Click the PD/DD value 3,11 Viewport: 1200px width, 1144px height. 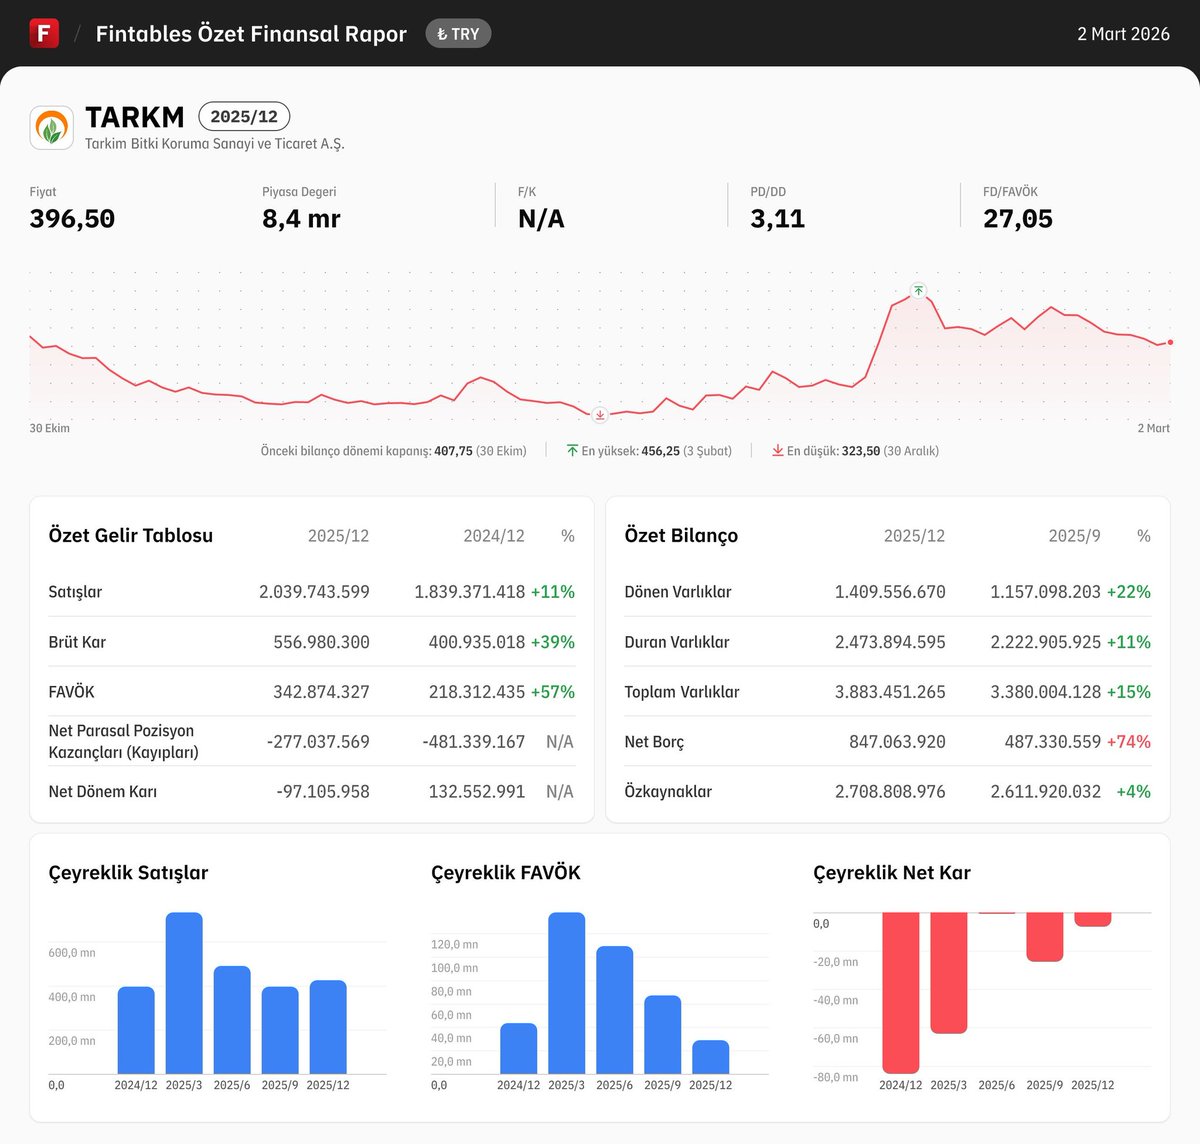point(778,219)
